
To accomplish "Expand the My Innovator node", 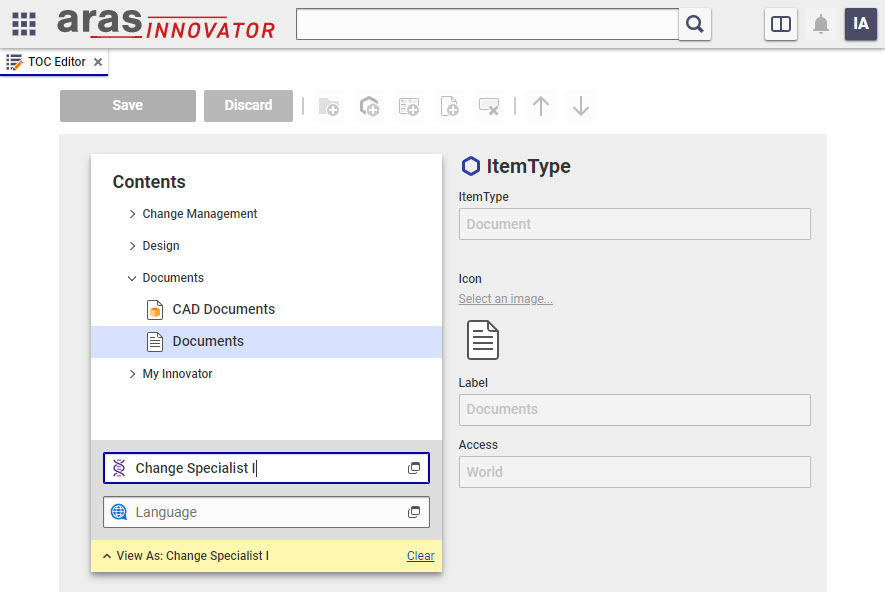I will click(132, 374).
